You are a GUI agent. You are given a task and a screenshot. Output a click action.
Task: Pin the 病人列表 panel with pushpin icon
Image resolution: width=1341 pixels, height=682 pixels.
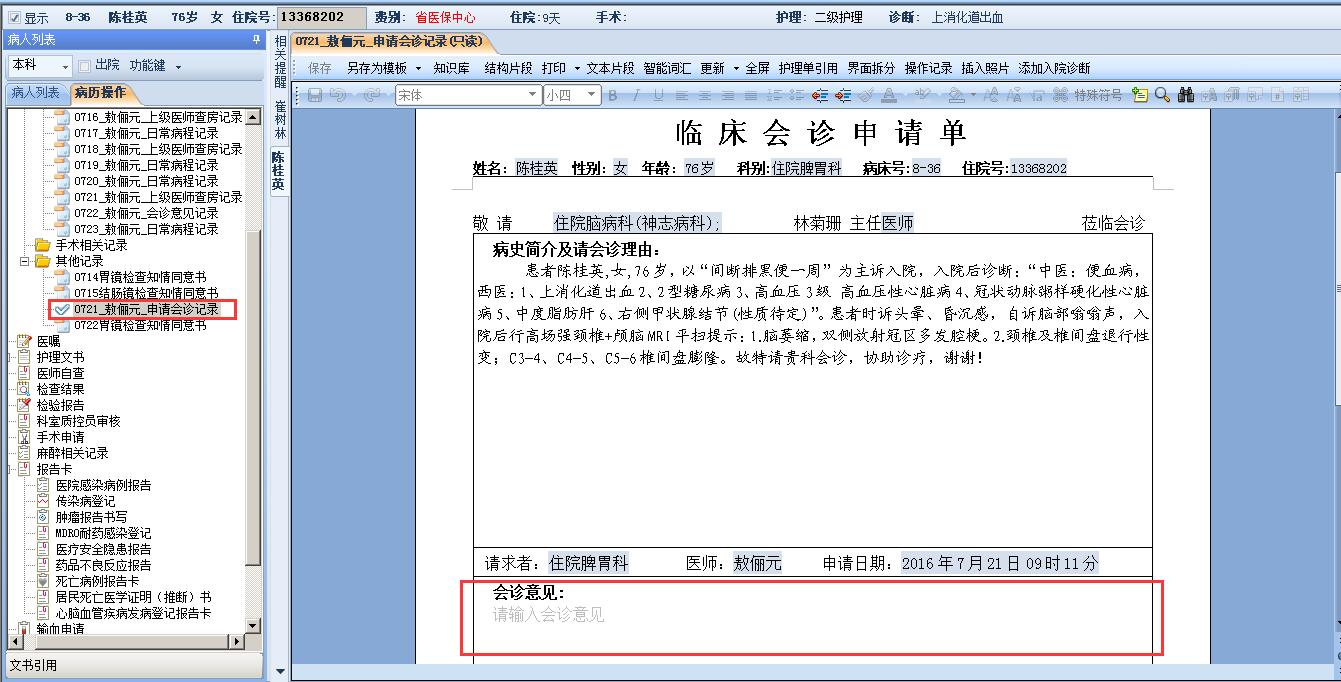point(256,40)
